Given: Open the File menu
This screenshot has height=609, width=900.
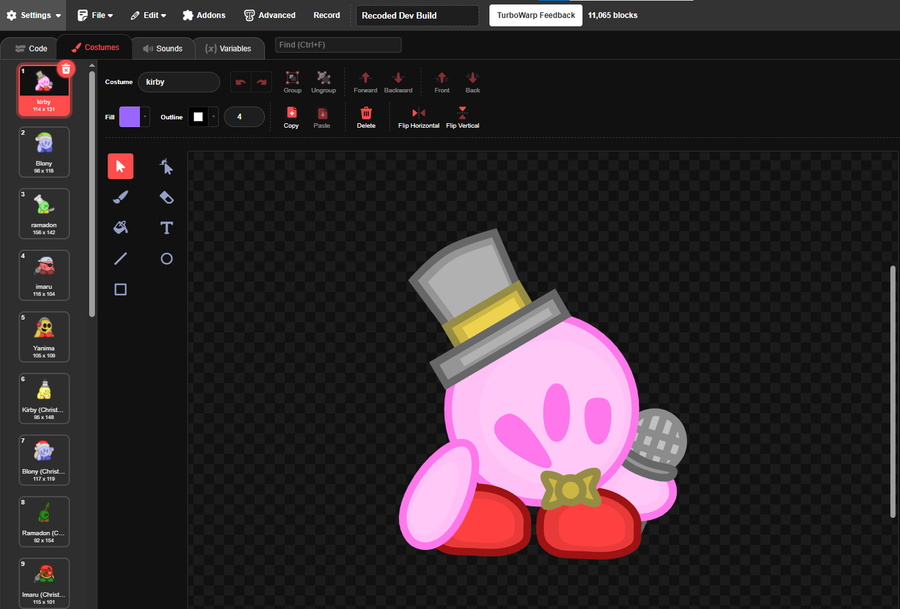Looking at the screenshot, I should [x=95, y=15].
